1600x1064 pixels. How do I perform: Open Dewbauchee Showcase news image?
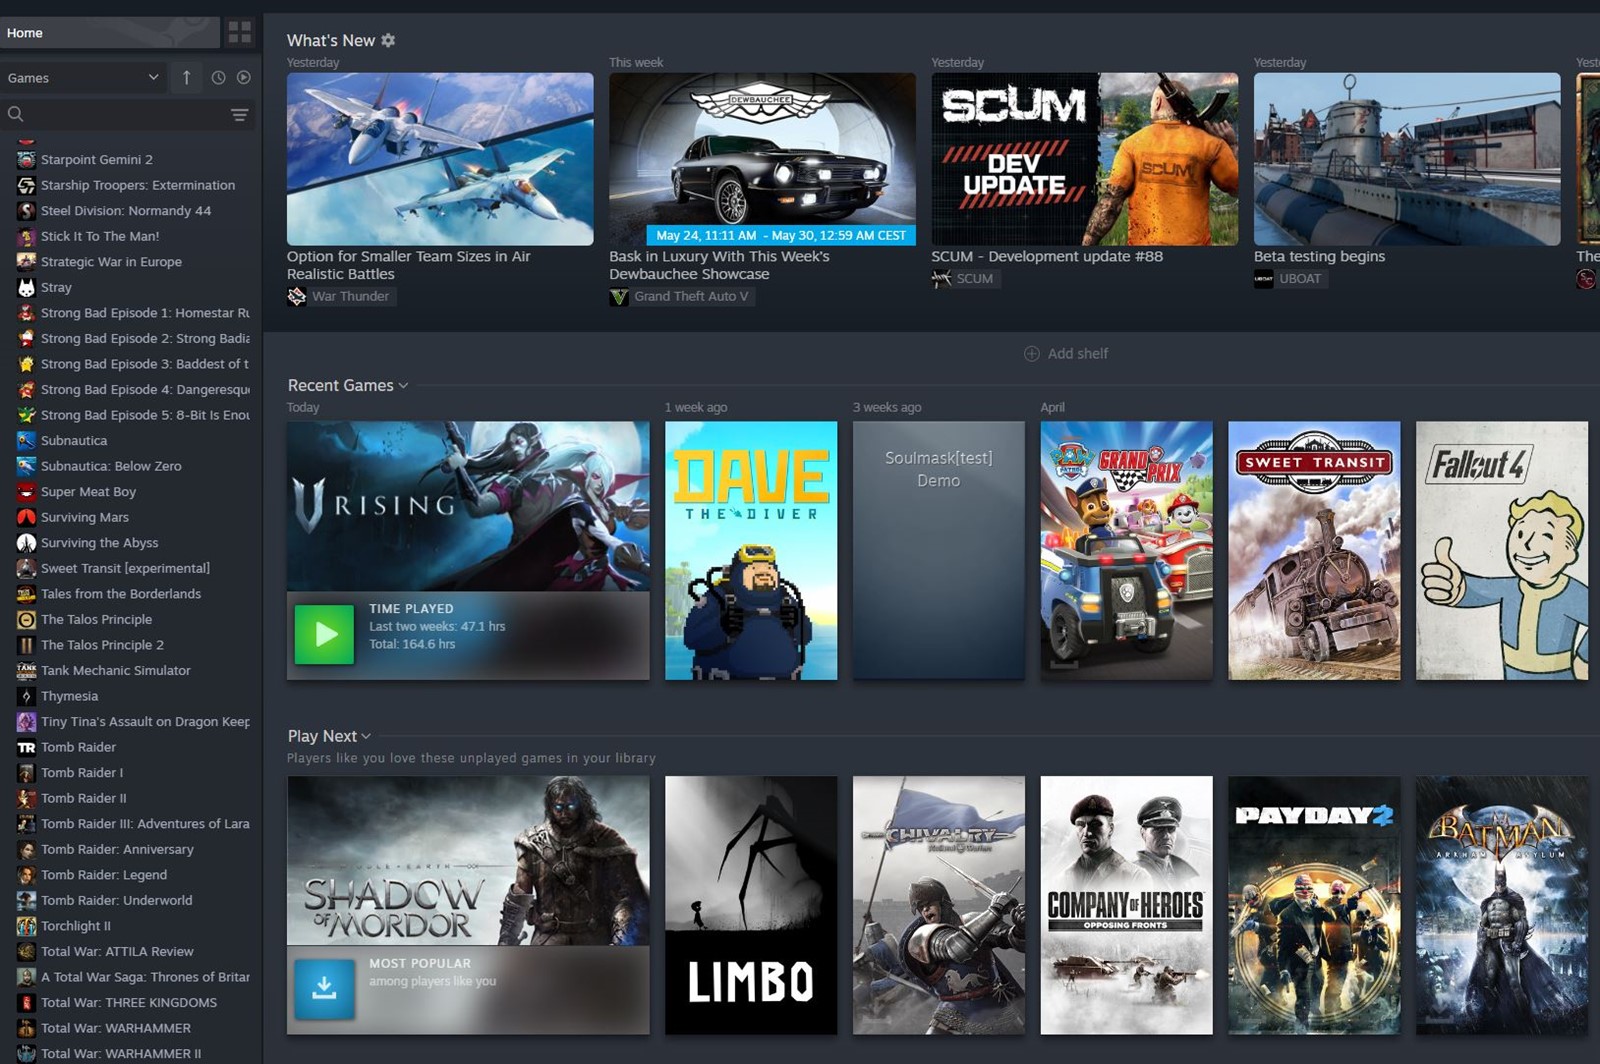click(762, 159)
